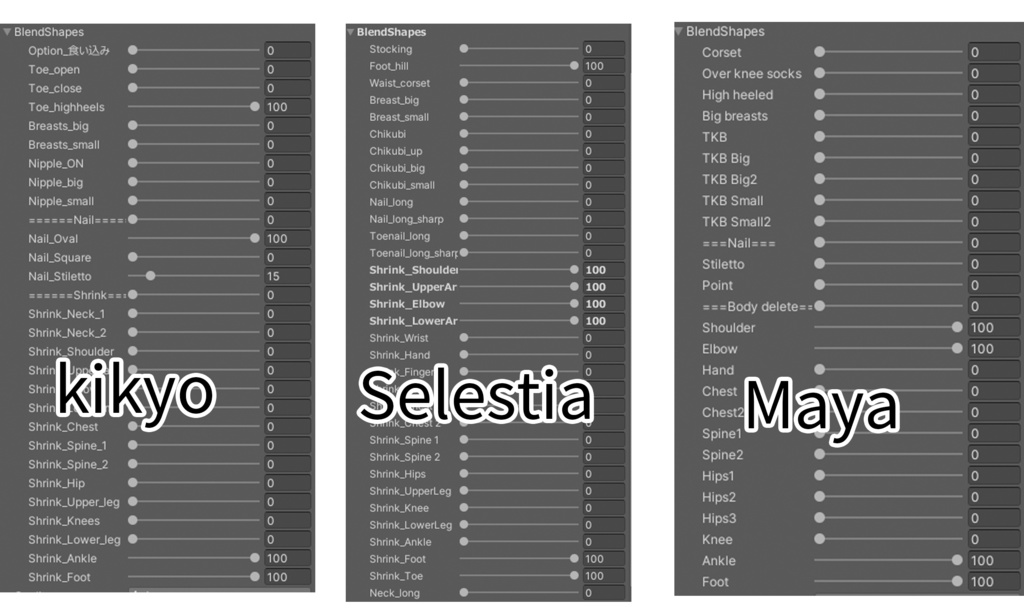Click the High heeled slider handle
This screenshot has height=616, width=1024.
[820, 95]
